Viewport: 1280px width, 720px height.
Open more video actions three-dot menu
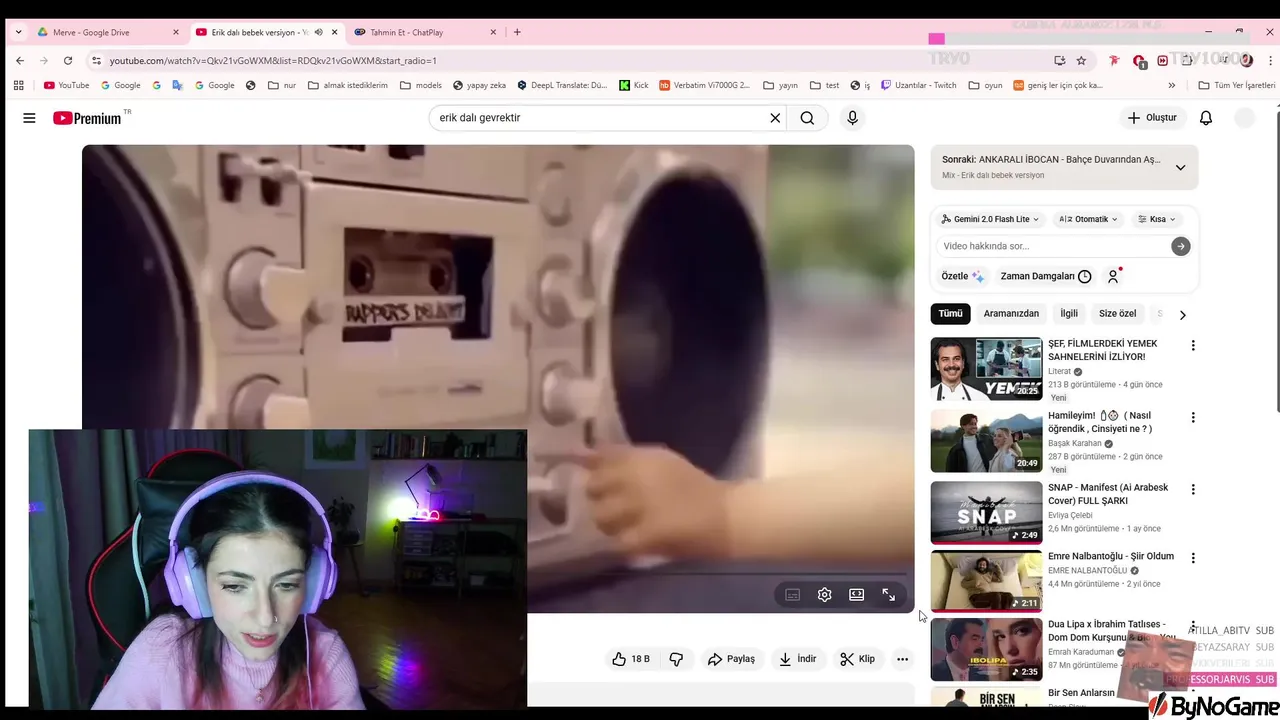[902, 659]
